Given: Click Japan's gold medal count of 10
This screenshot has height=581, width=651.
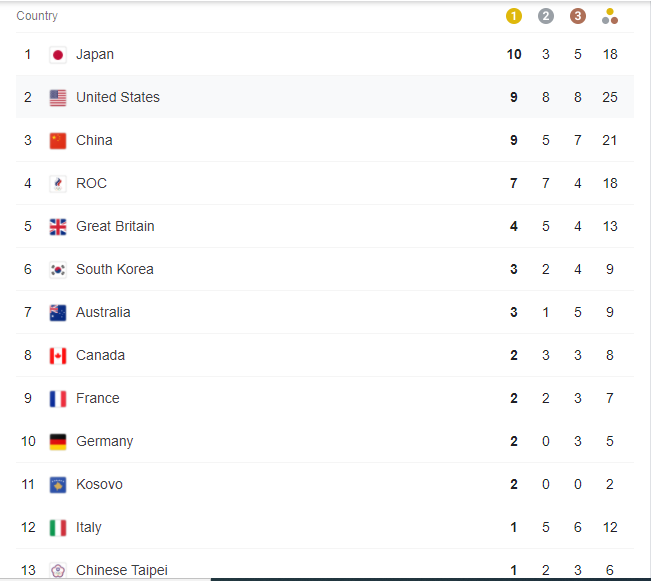Looking at the screenshot, I should pyautogui.click(x=514, y=54).
